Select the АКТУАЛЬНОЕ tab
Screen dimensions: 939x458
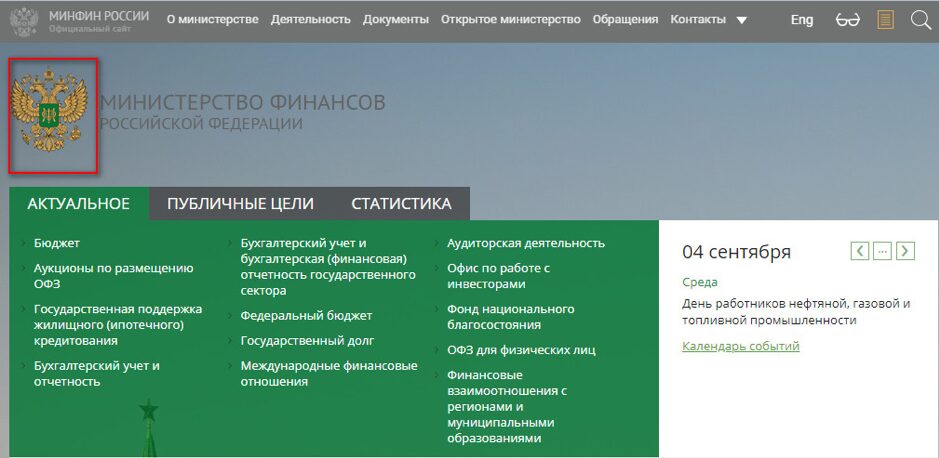[78, 204]
